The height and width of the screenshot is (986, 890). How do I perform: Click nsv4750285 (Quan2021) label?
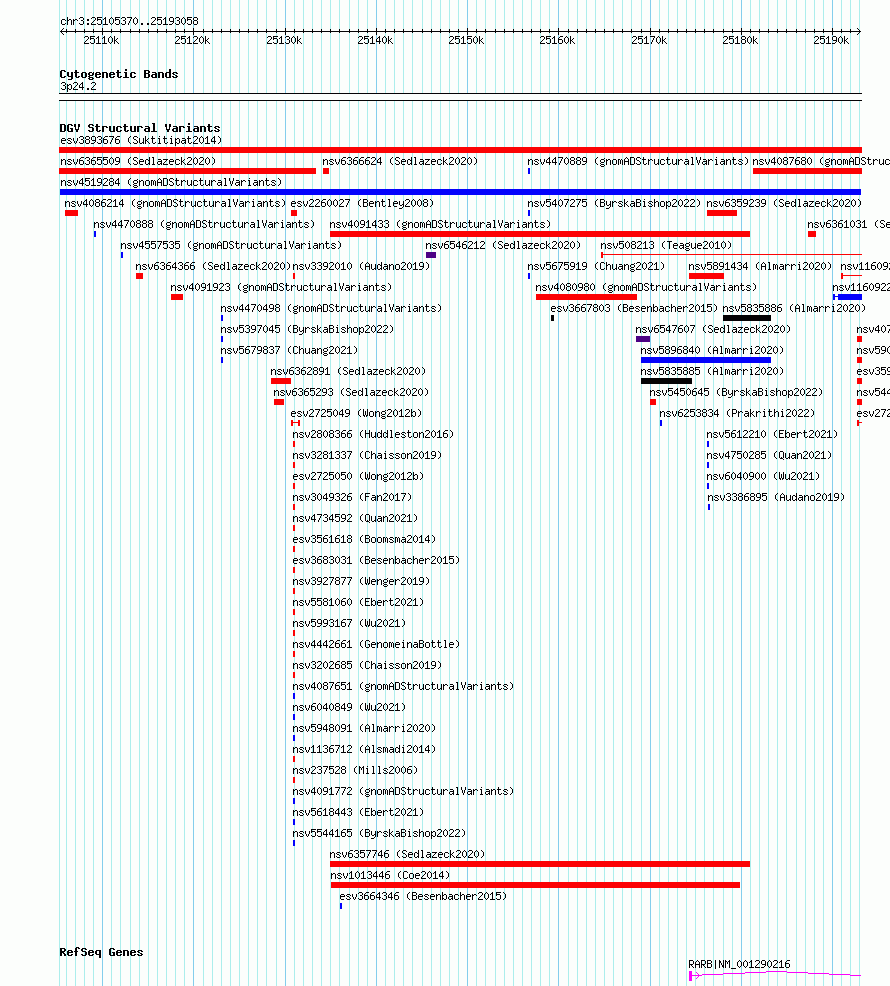(769, 455)
